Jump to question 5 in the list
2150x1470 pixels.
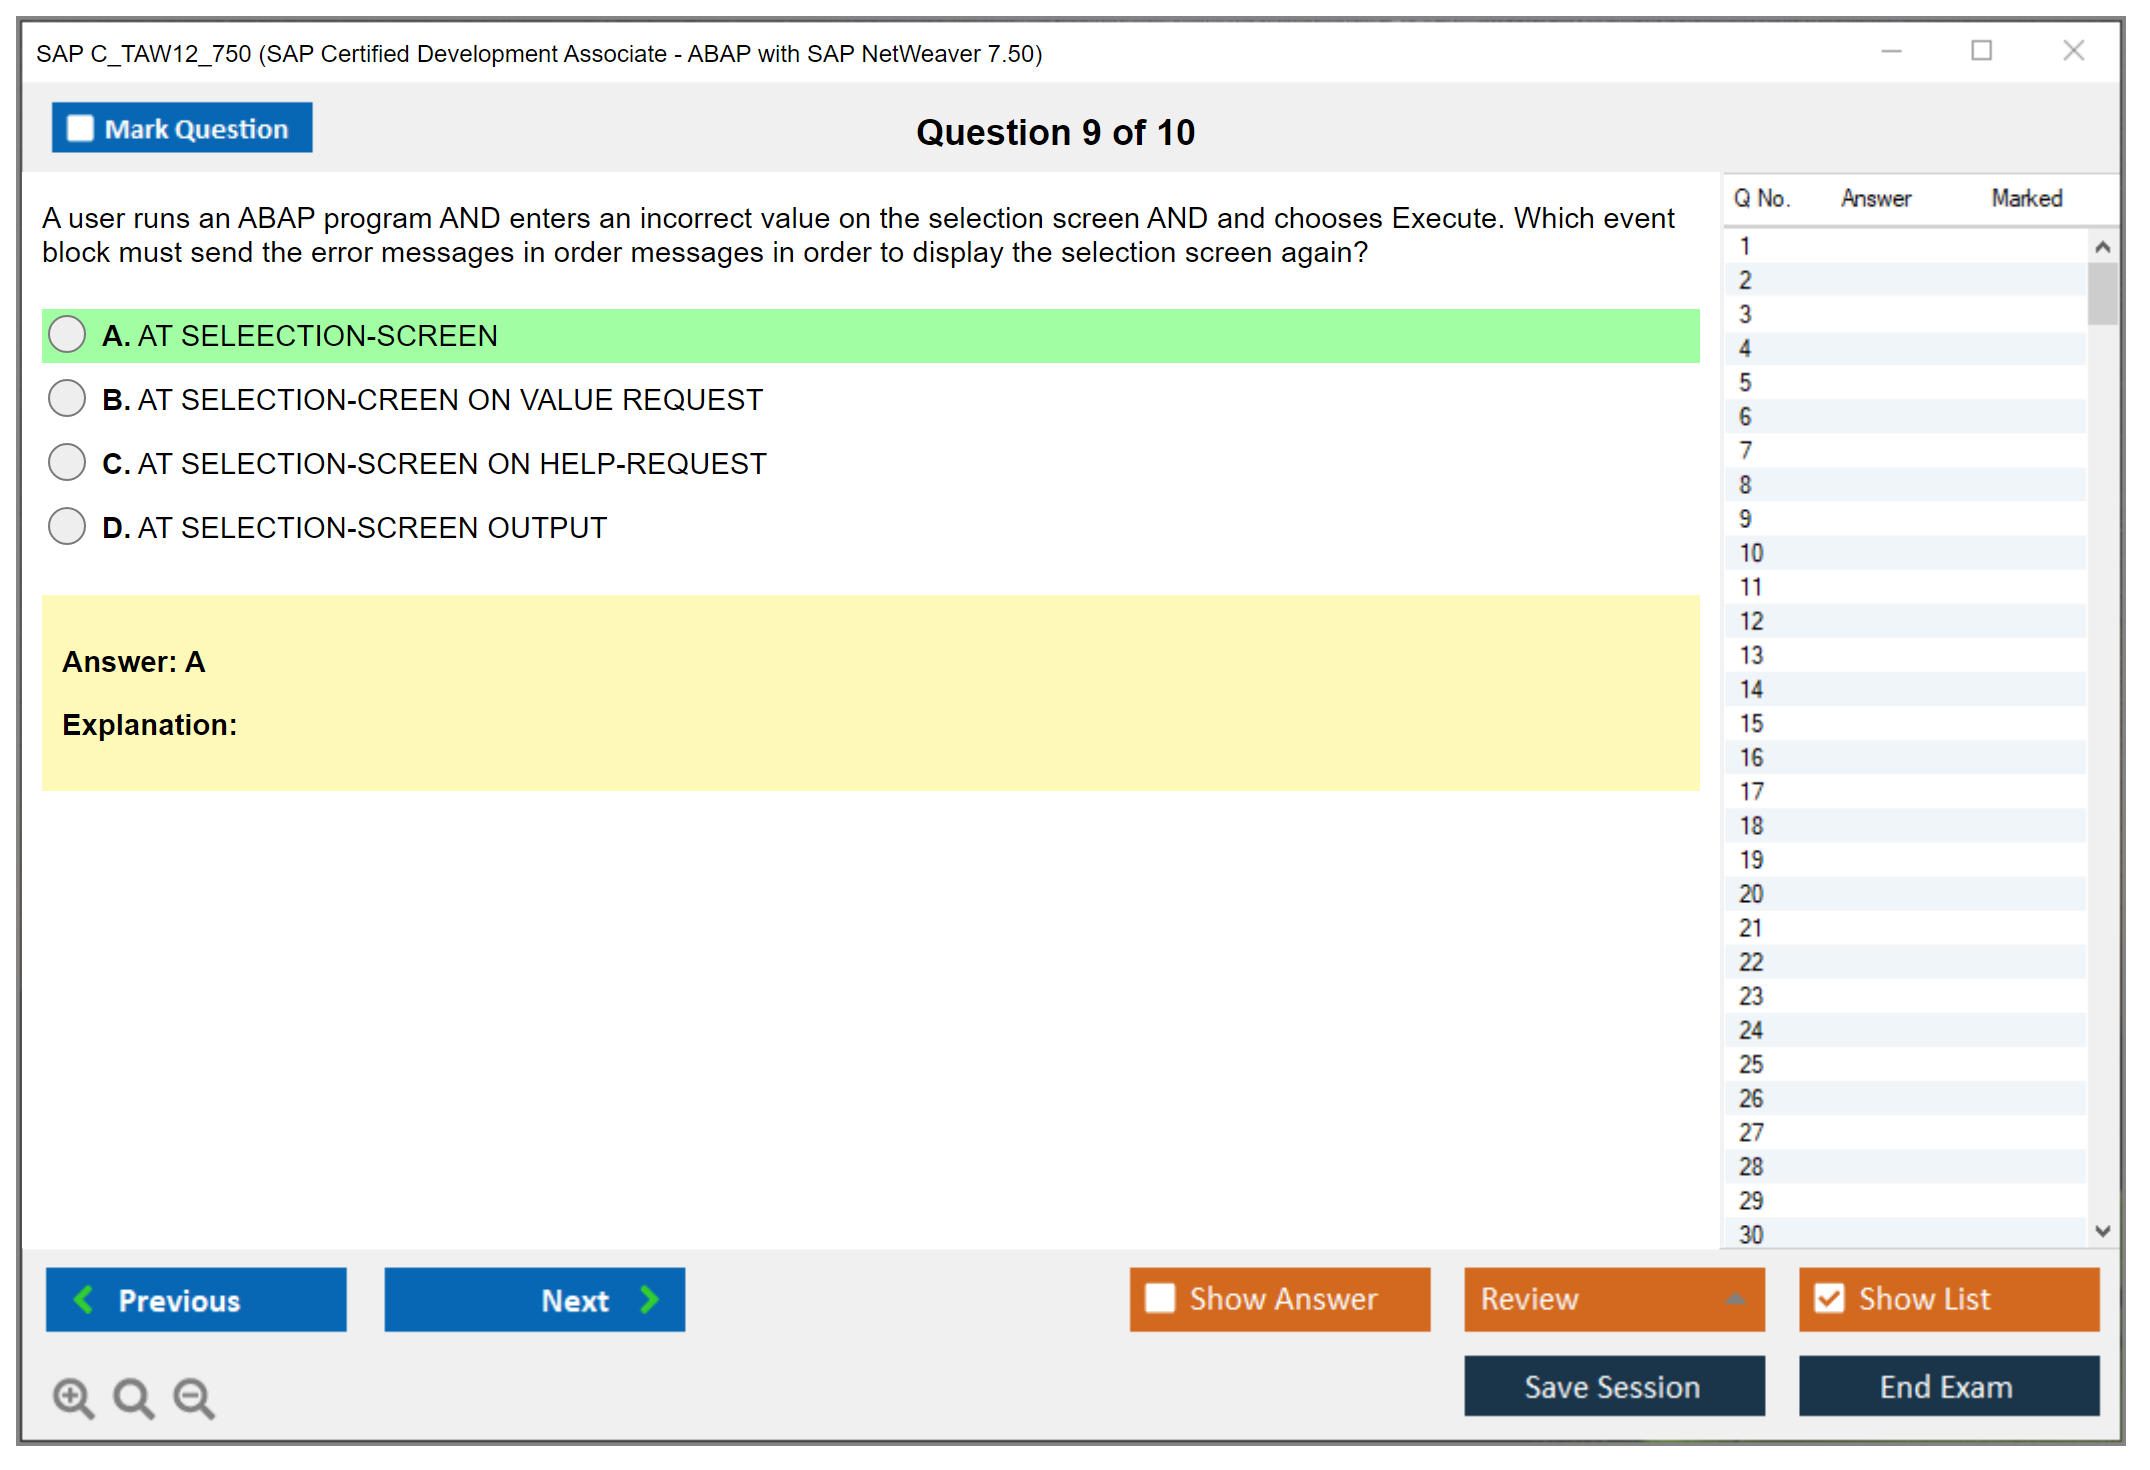click(1745, 383)
